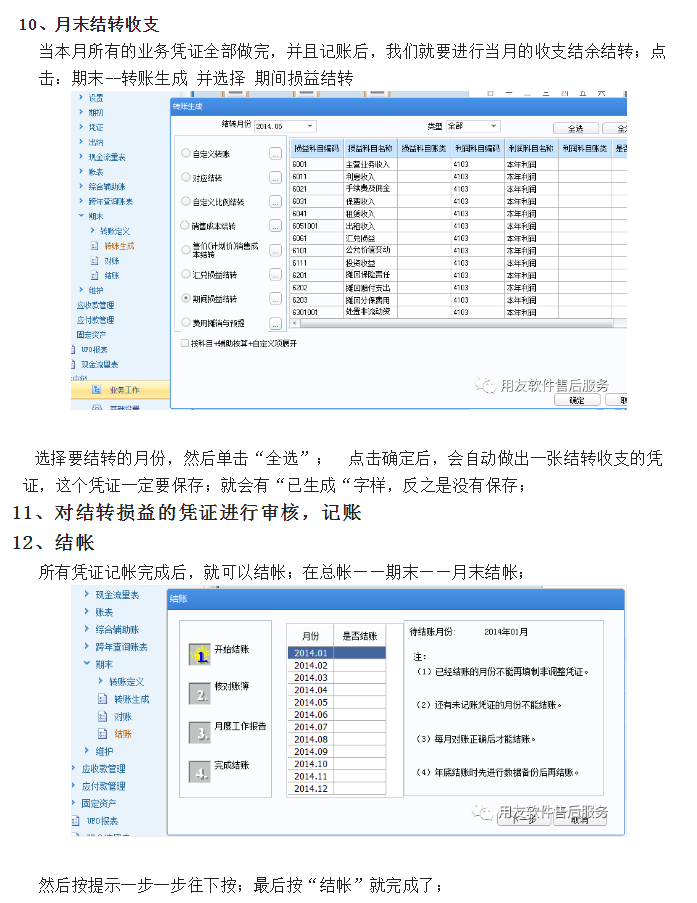Click 结账 document icon beside 转账生成 dialog
Viewport: 697px width, 903px height.
(x=94, y=276)
